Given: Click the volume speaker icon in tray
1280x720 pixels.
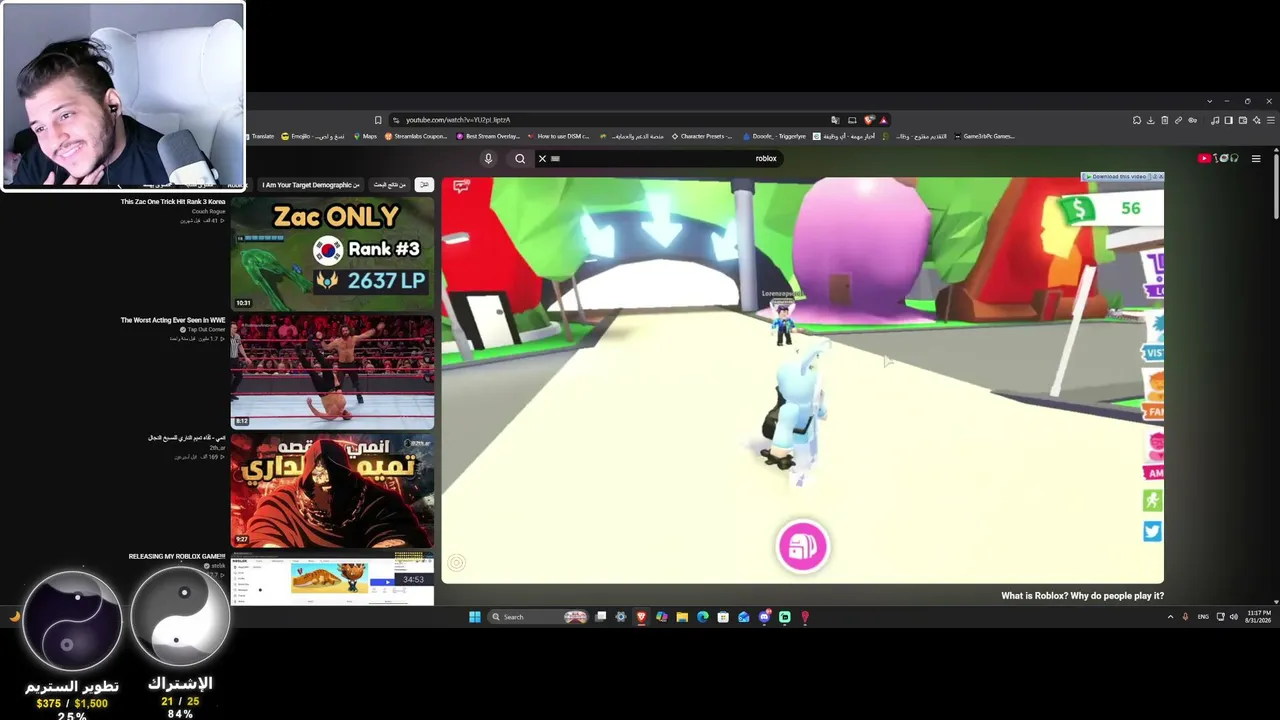Looking at the screenshot, I should (x=1233, y=617).
